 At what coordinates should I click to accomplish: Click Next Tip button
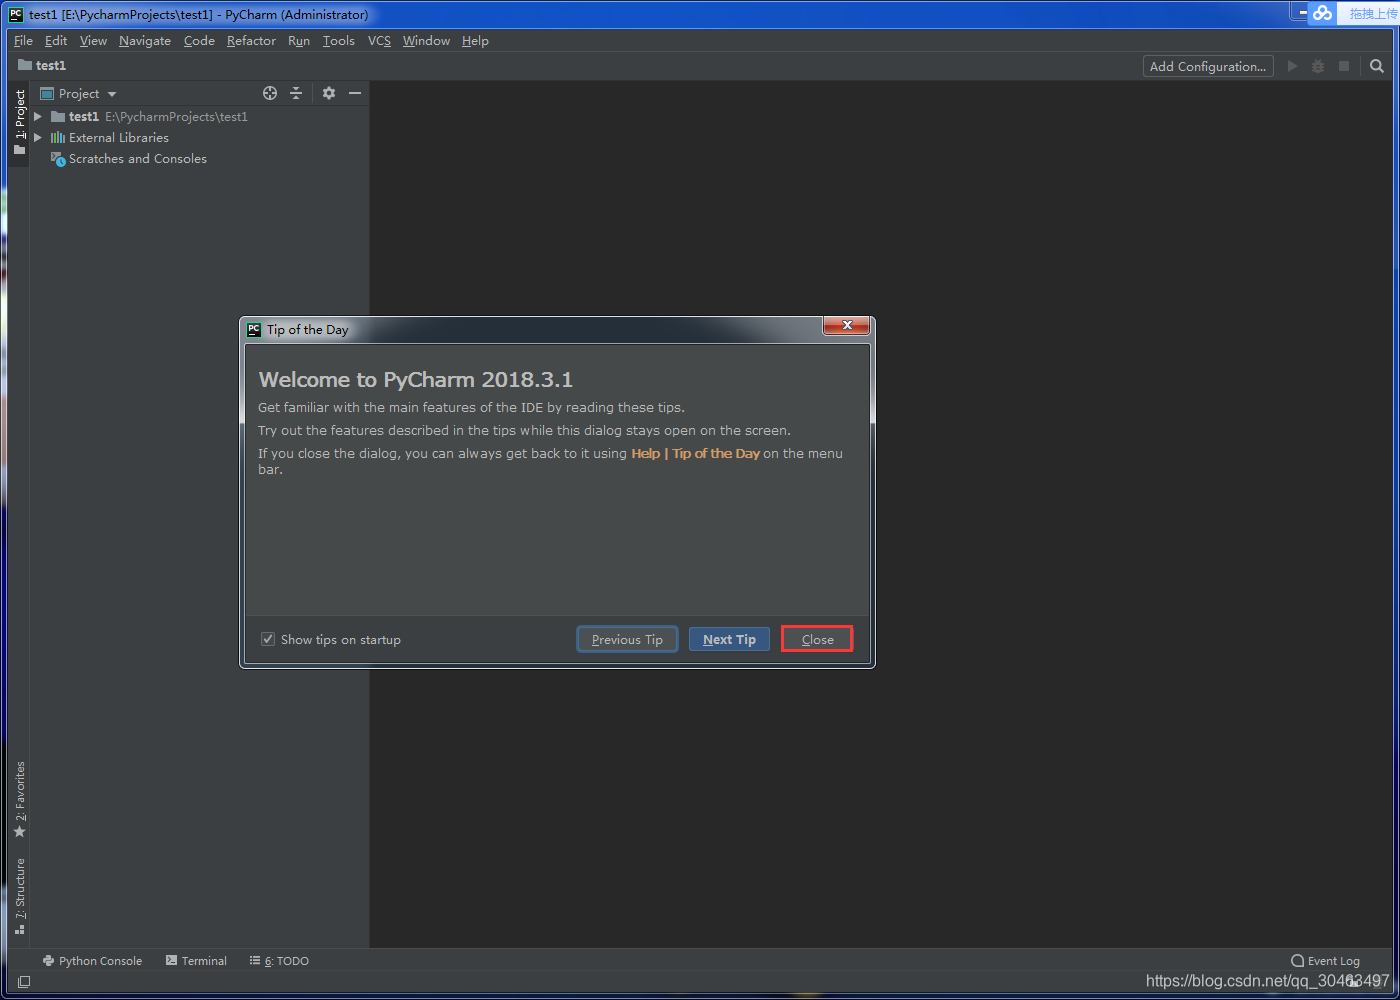click(x=729, y=639)
